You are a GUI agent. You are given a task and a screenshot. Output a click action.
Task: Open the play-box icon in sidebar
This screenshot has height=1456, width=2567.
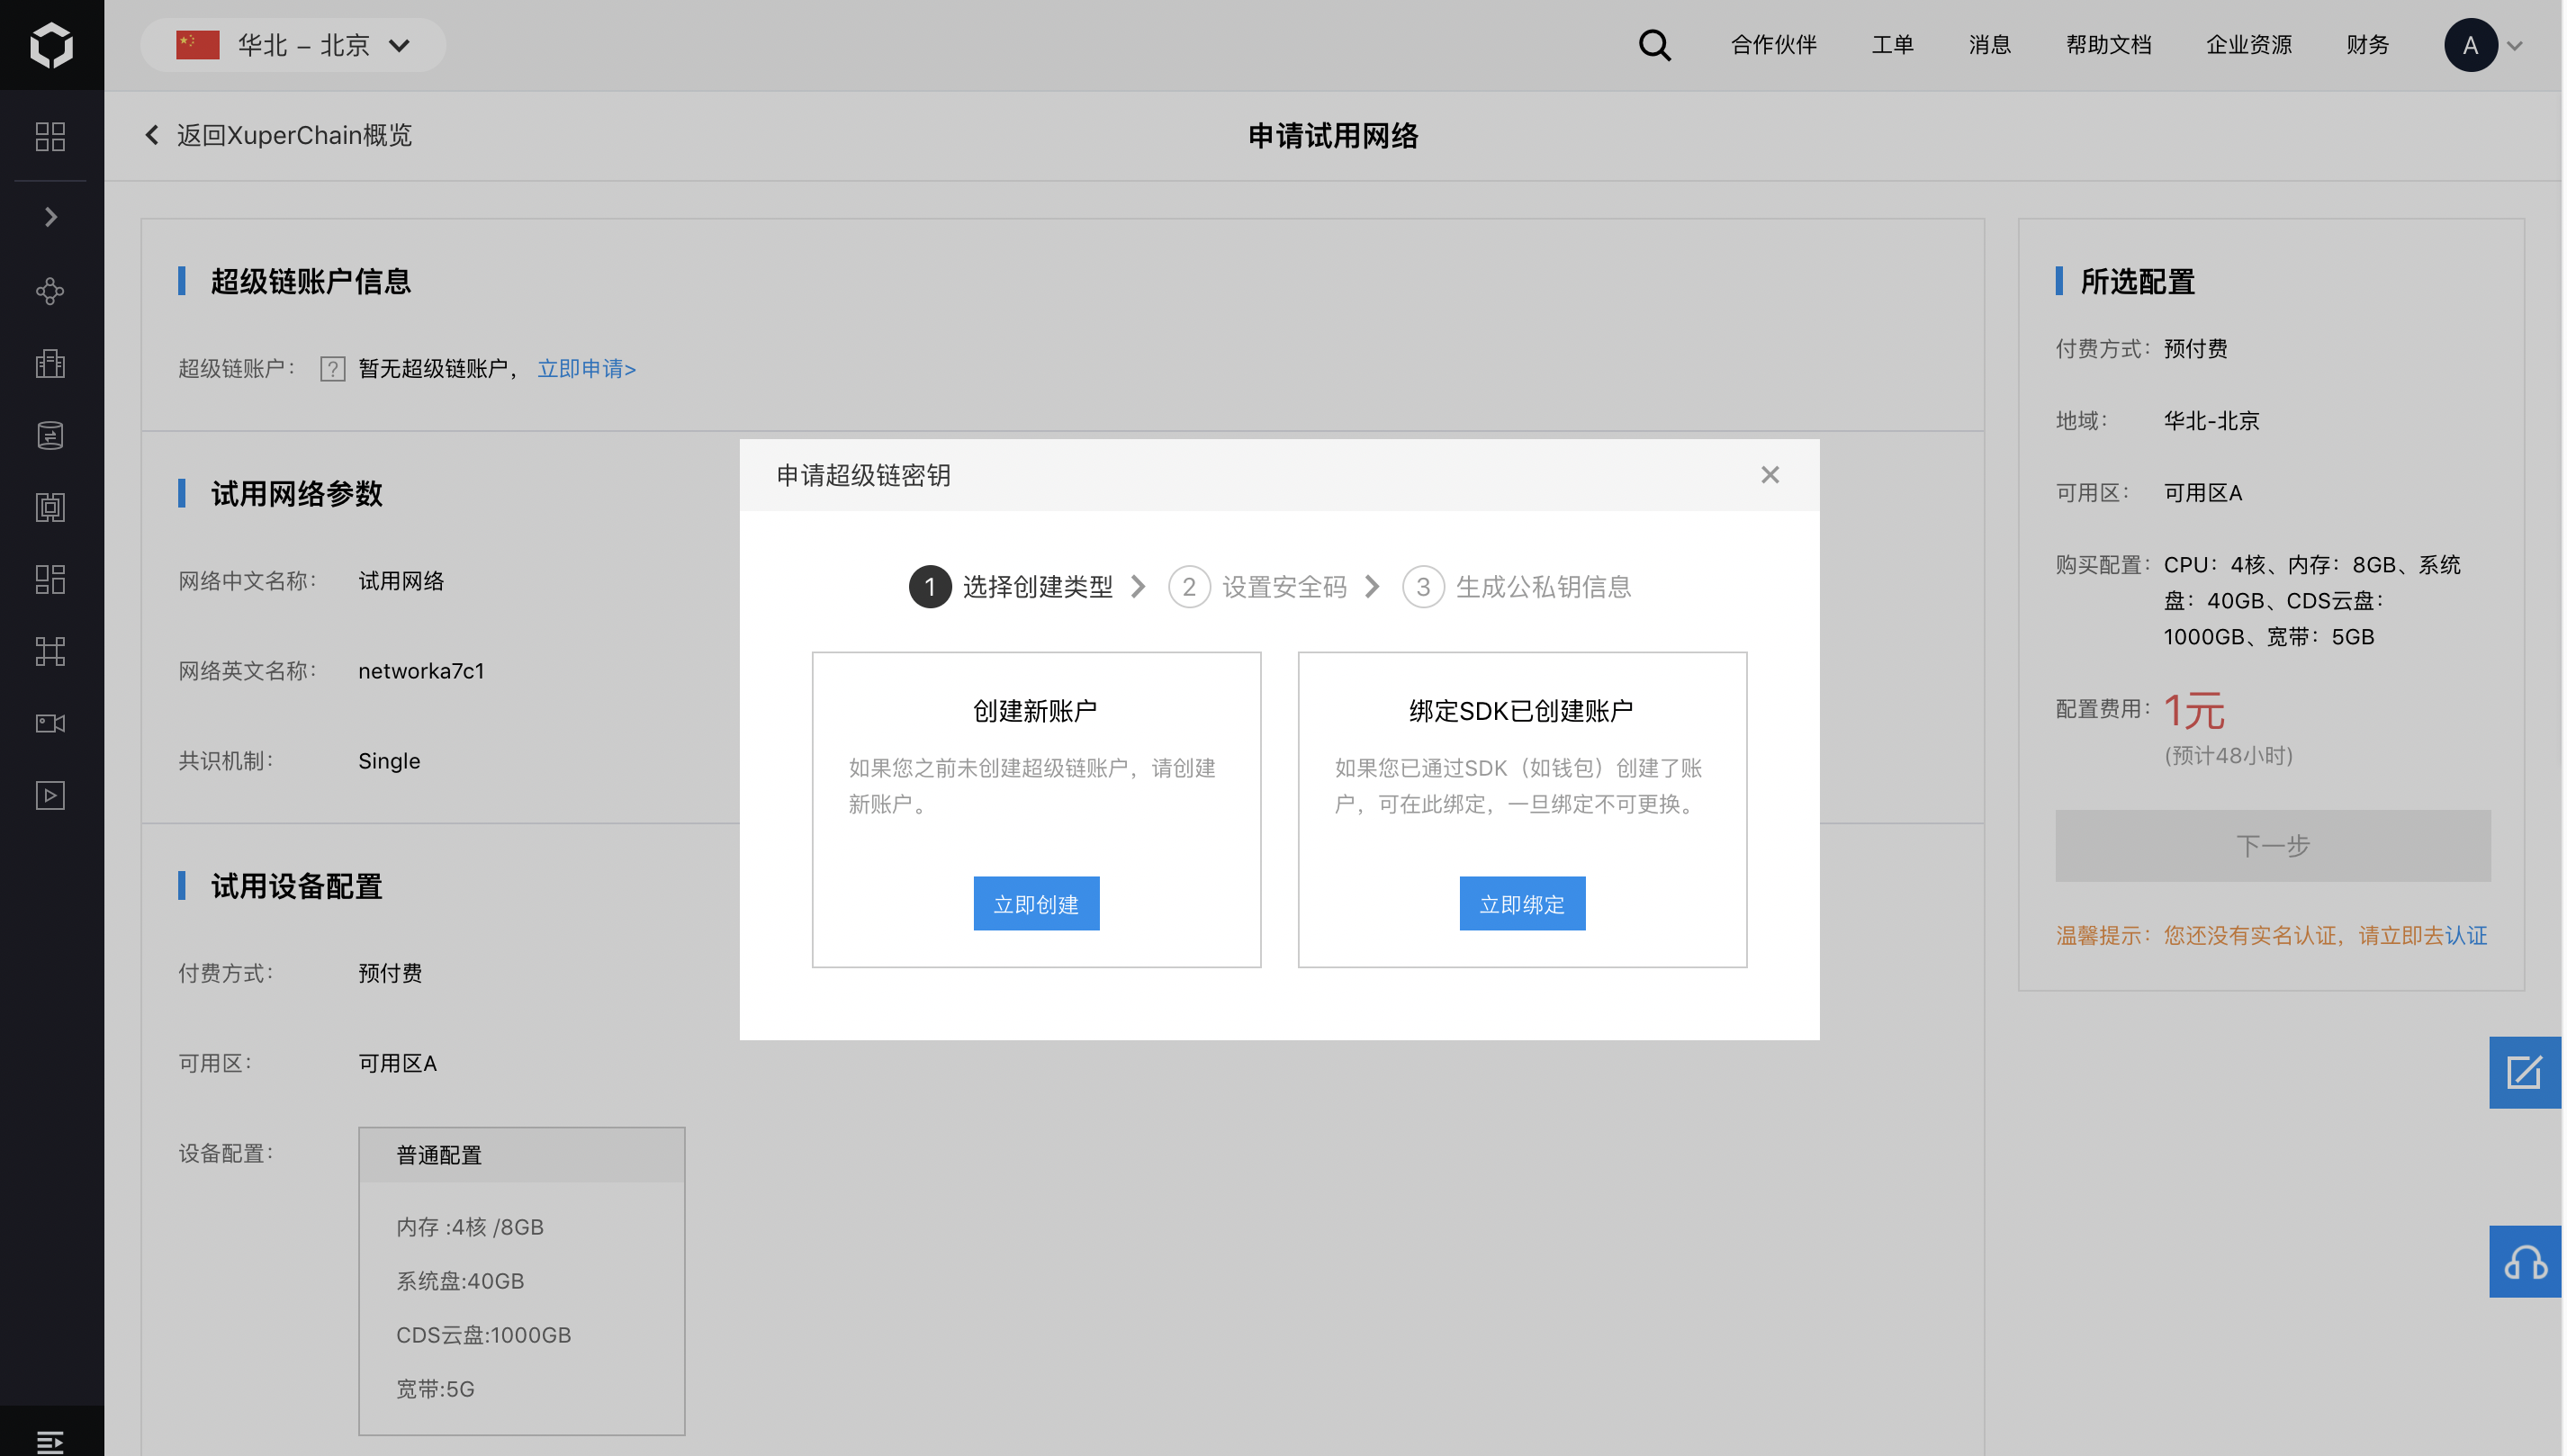[50, 795]
